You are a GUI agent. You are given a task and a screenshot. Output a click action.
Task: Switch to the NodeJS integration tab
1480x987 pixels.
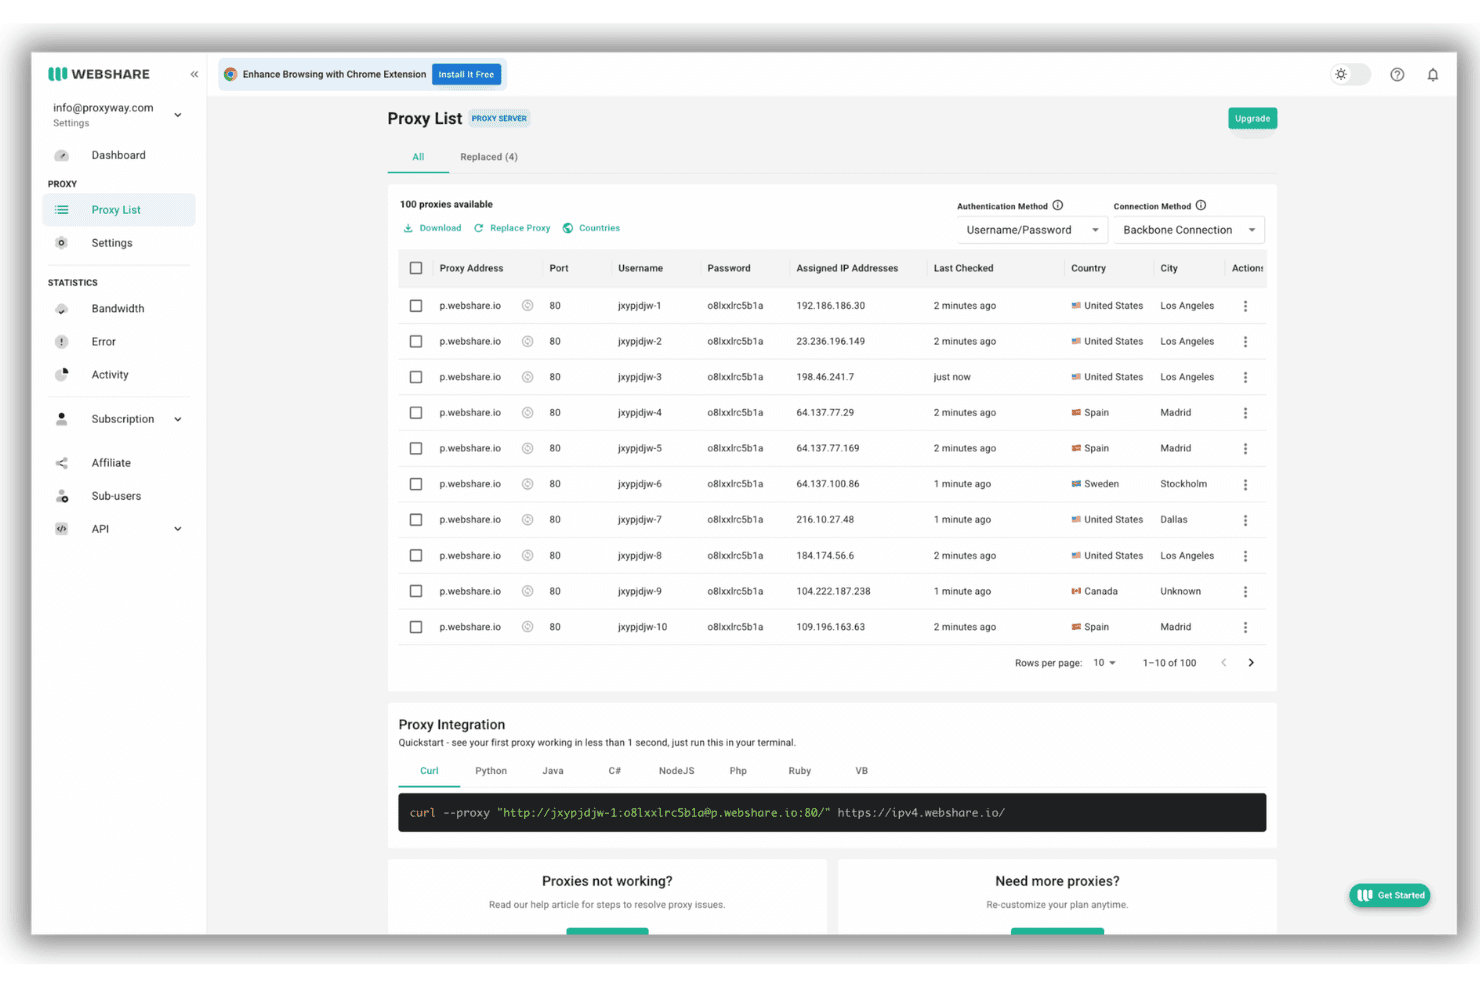tap(676, 771)
